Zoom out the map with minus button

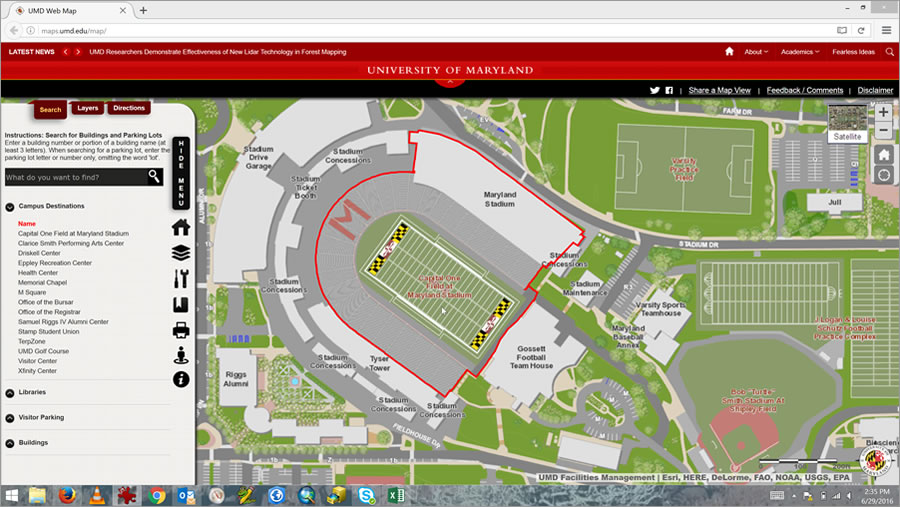883,130
